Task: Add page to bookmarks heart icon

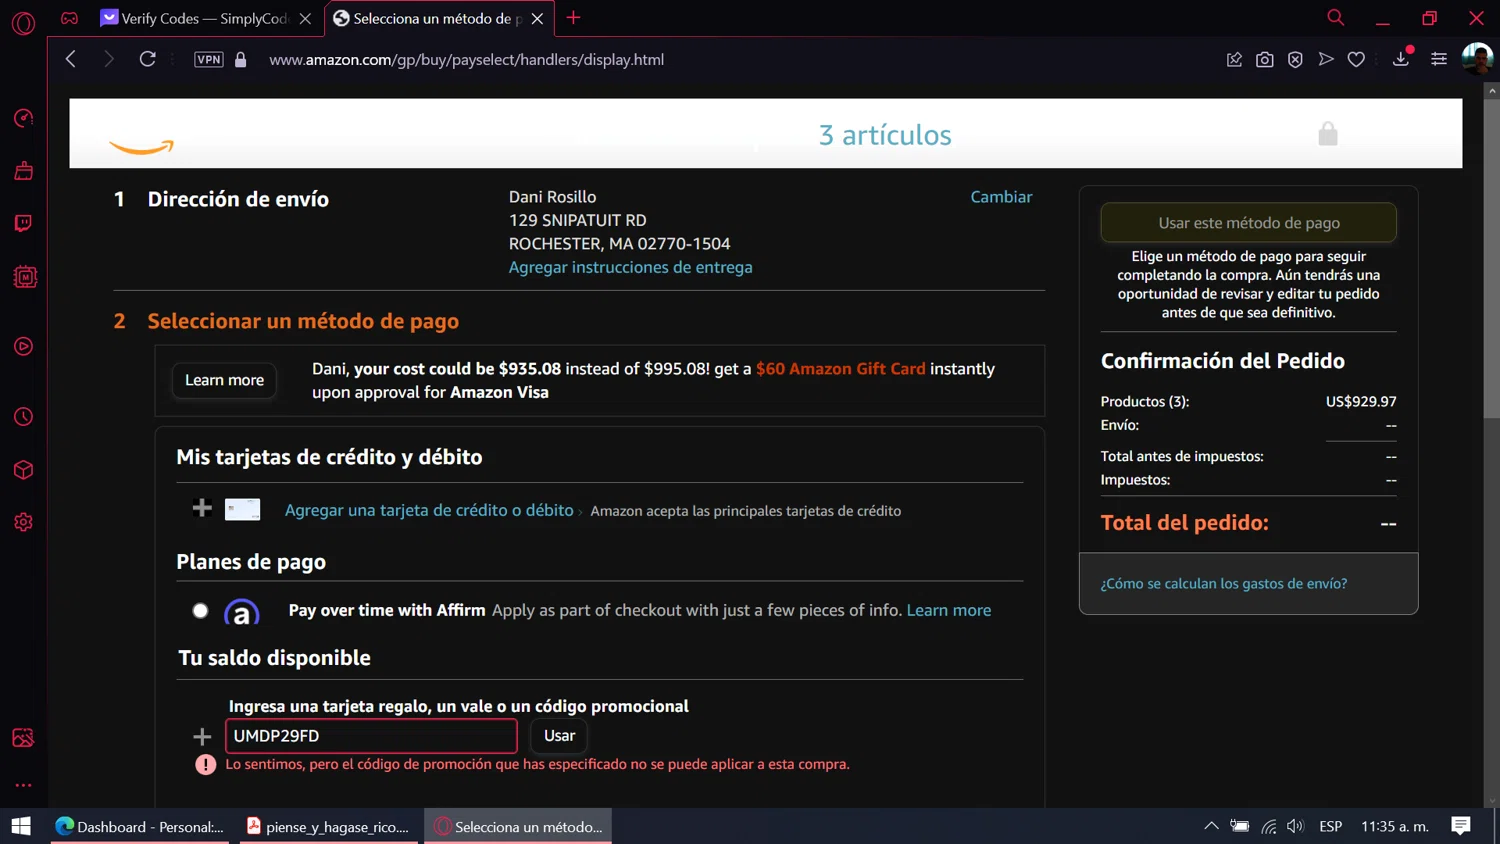Action: point(1356,60)
